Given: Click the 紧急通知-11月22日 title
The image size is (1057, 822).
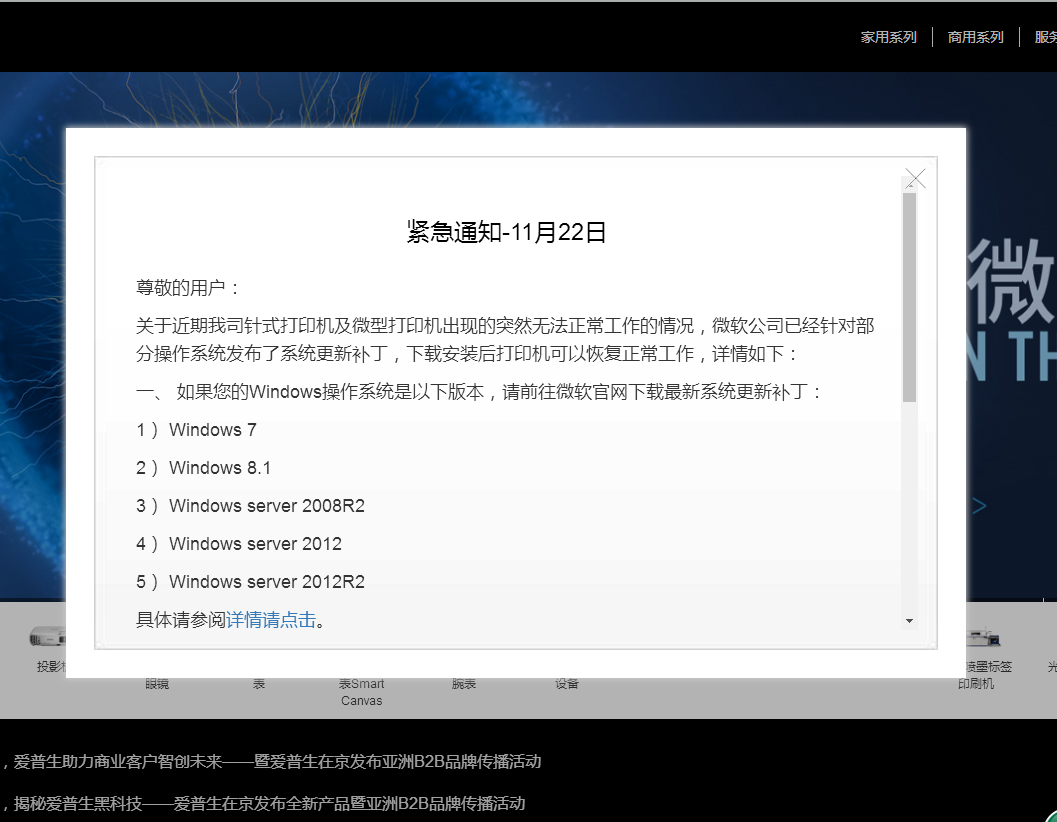Looking at the screenshot, I should 506,232.
